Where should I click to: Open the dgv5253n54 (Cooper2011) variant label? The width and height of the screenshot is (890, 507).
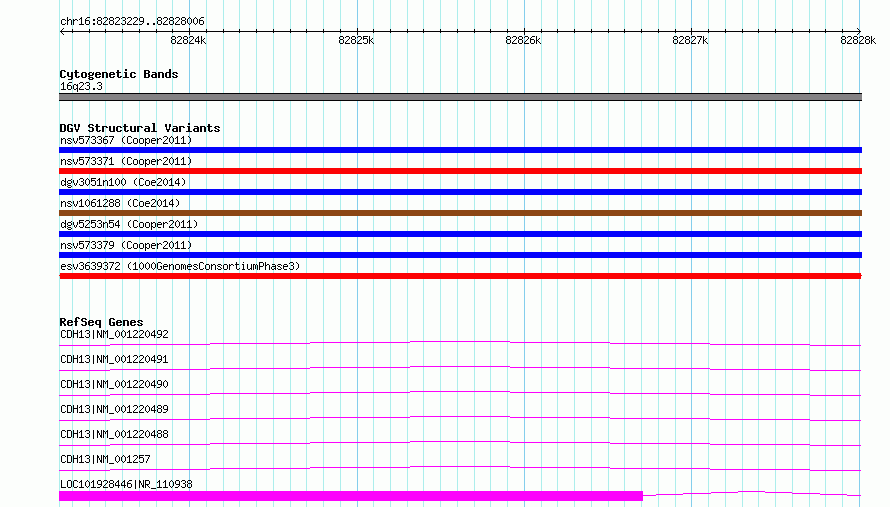click(129, 224)
